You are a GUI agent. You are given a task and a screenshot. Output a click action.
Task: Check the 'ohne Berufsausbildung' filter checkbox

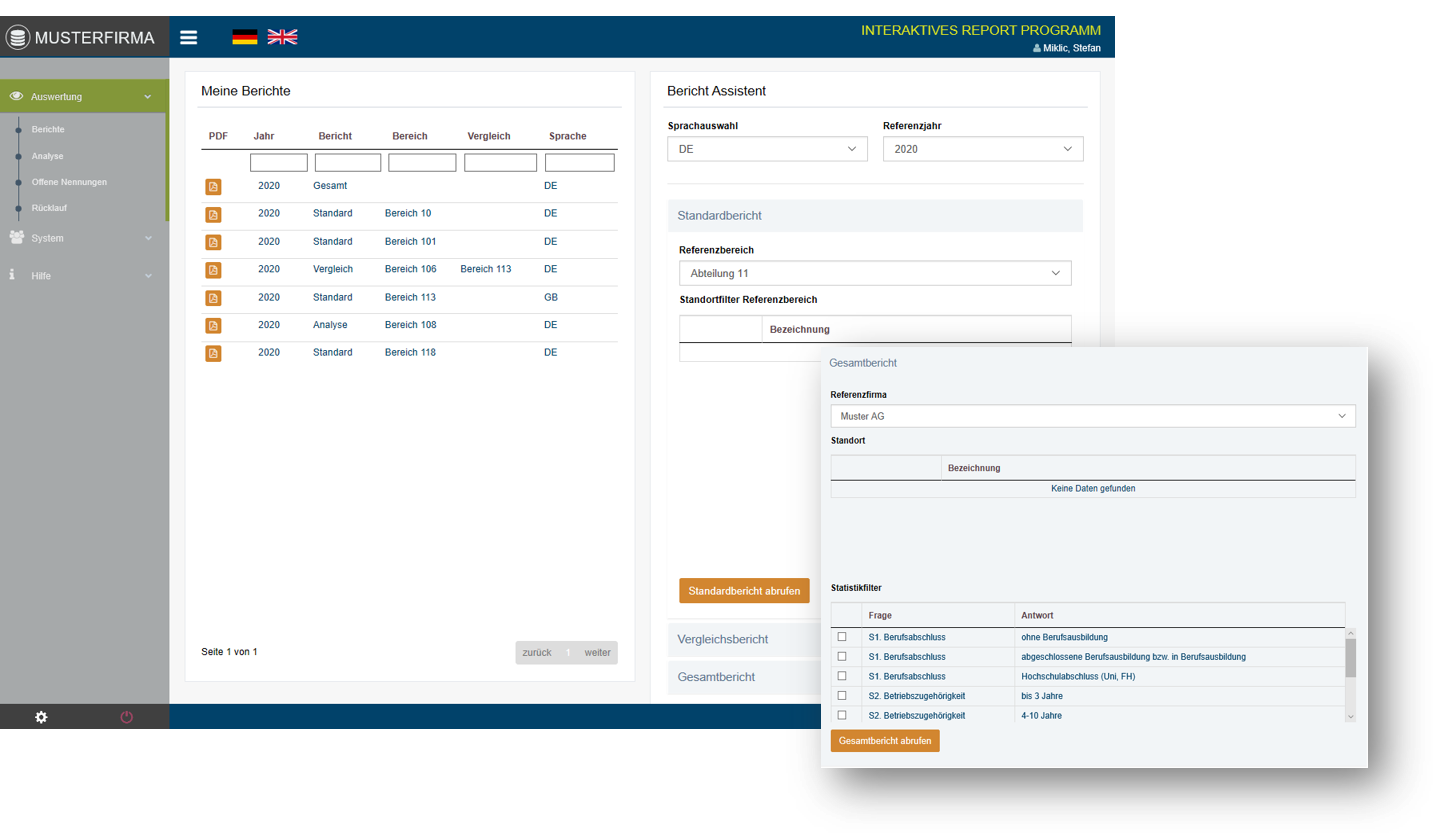point(842,637)
